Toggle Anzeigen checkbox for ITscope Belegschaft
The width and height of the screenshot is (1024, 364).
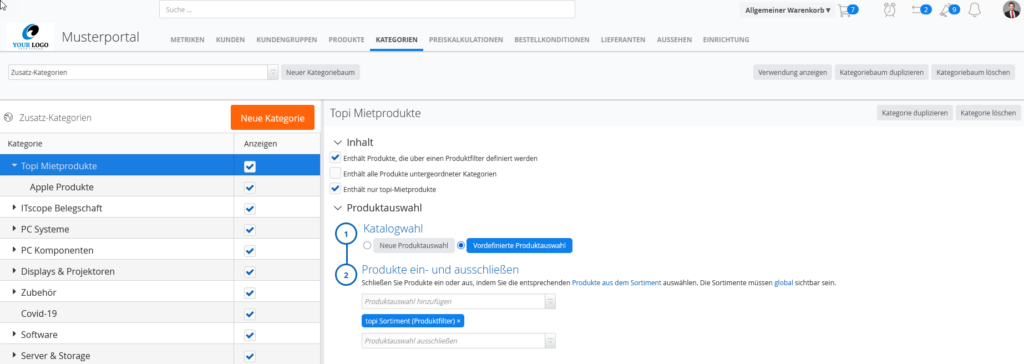click(249, 208)
